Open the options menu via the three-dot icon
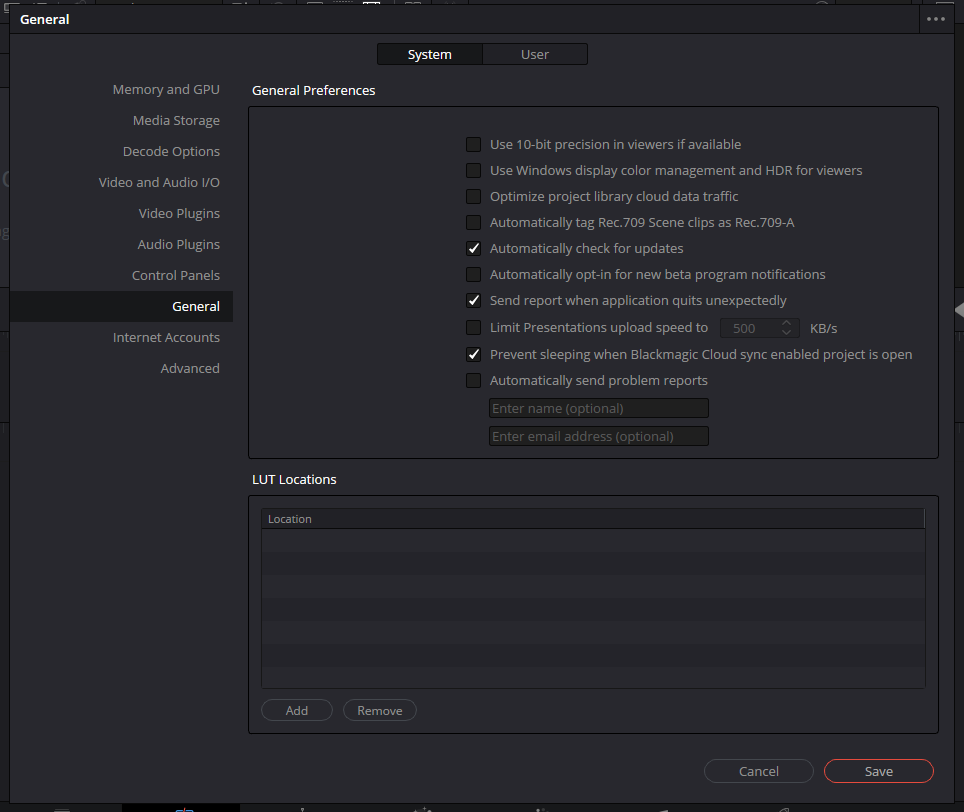964x812 pixels. [x=936, y=18]
